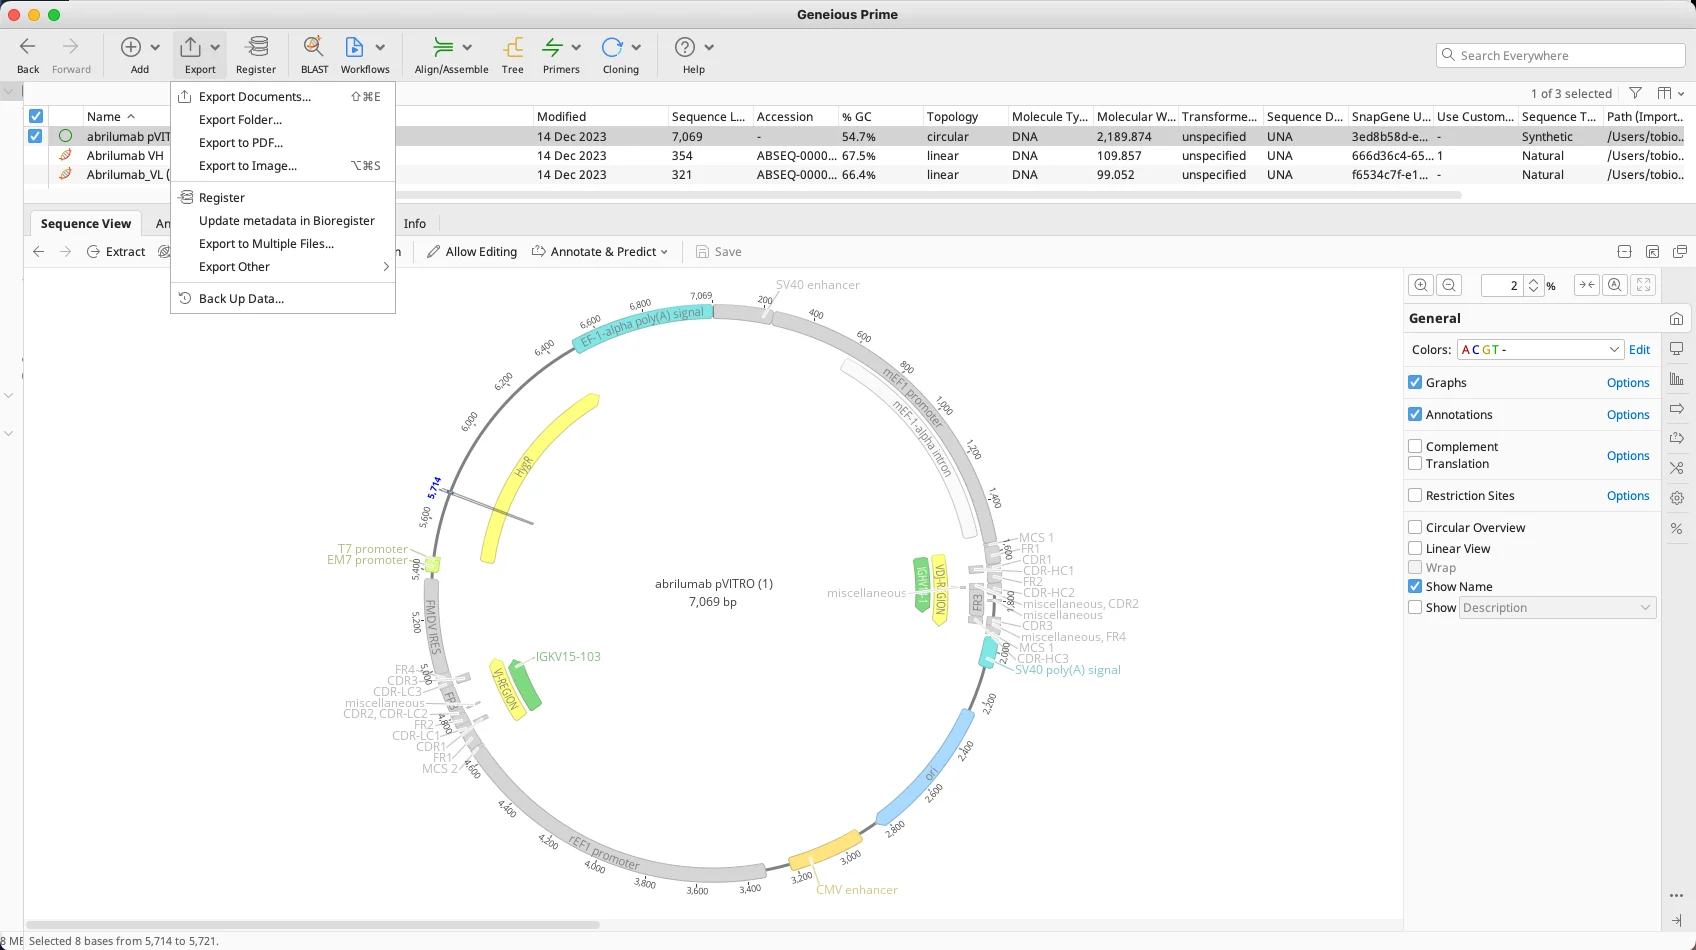This screenshot has height=950, width=1696.
Task: Open the Advanced gear side tab
Action: [1677, 497]
